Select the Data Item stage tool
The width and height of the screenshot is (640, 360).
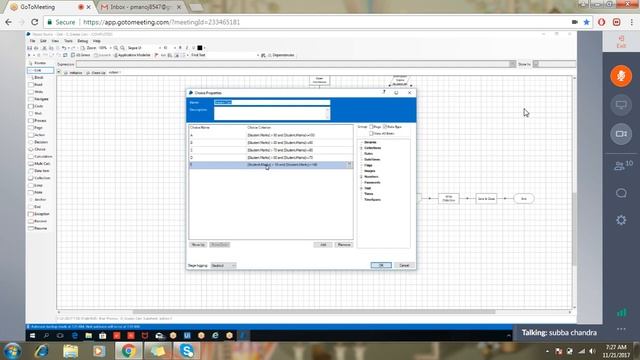pyautogui.click(x=39, y=171)
